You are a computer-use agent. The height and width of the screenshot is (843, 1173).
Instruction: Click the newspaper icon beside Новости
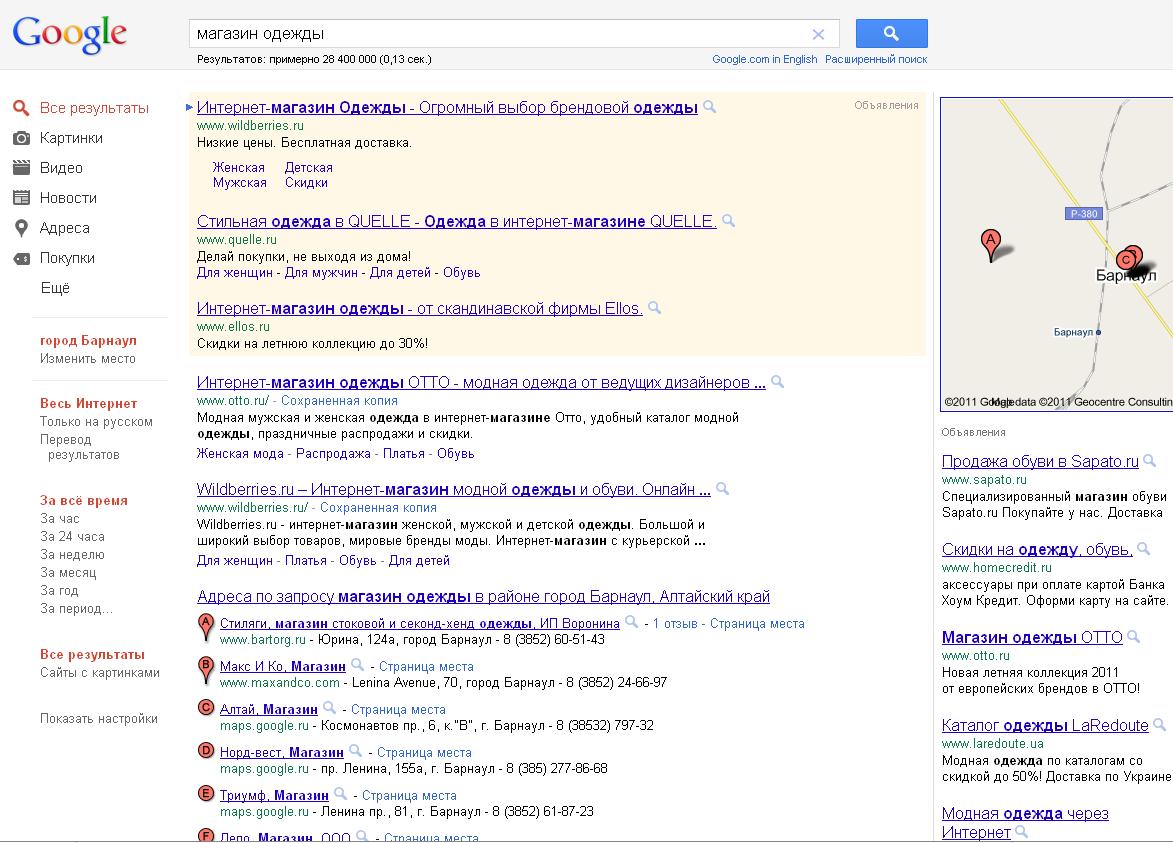pos(22,197)
